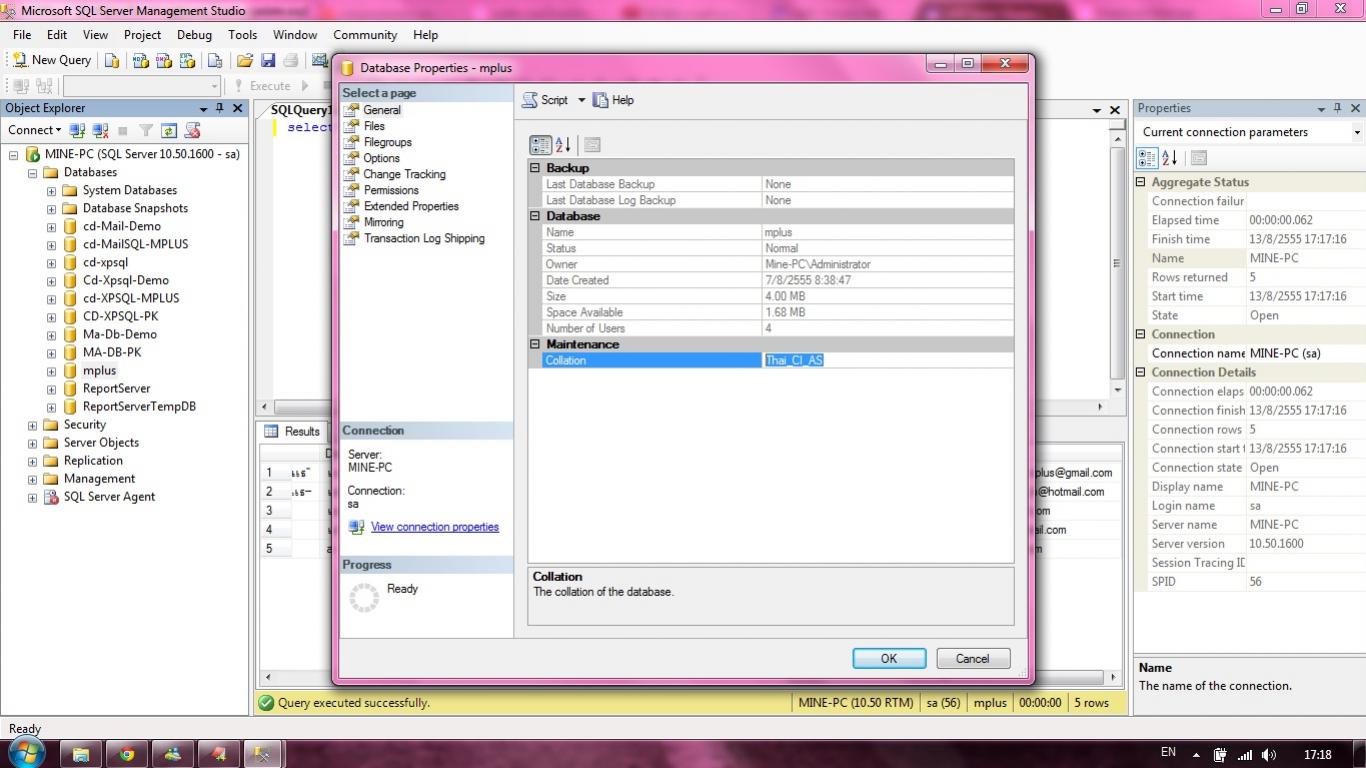This screenshot has width=1366, height=768.
Task: Select the Files page
Action: [374, 126]
